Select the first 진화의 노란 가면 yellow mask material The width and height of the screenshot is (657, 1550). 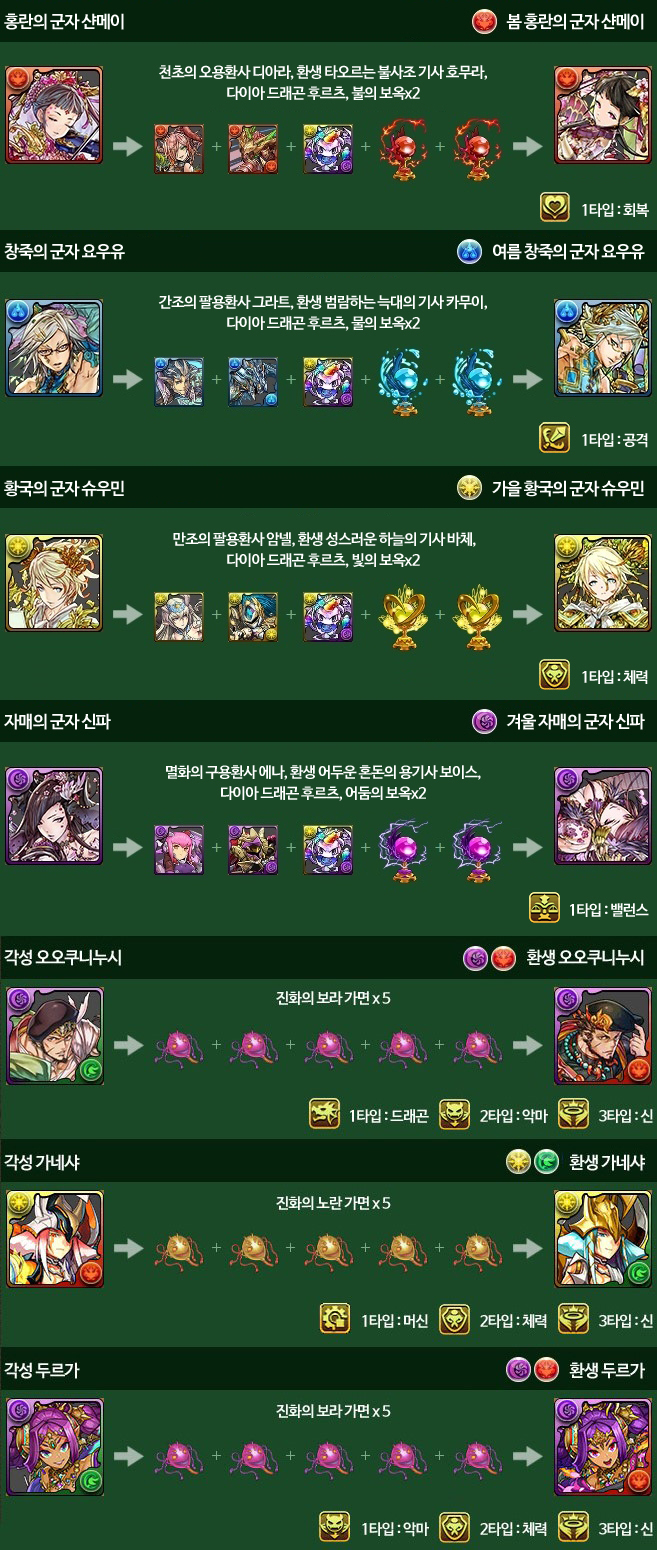(x=179, y=1248)
